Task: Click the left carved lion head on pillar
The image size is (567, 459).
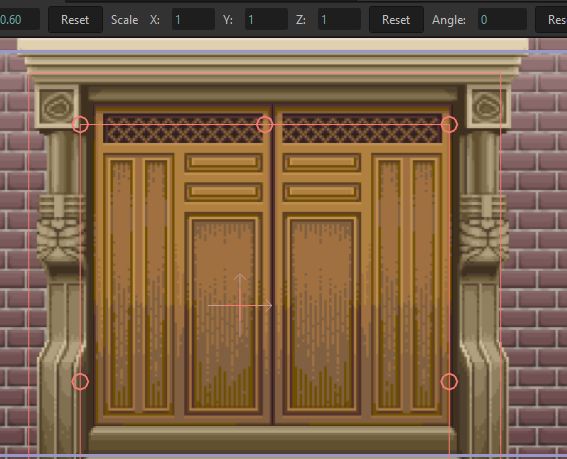Action: 60,231
